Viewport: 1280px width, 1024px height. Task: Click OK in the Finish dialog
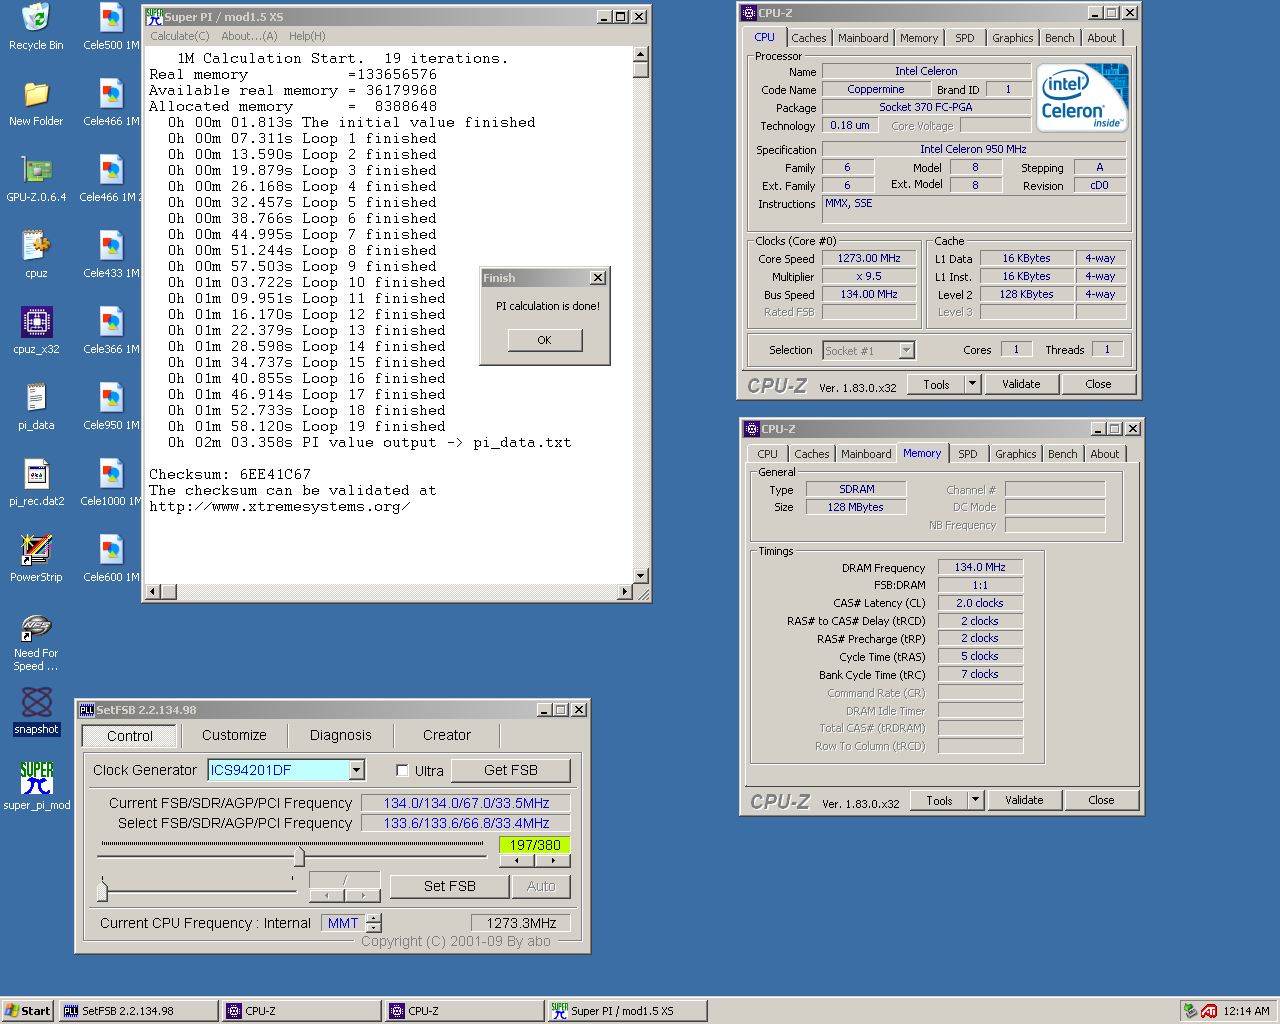(544, 340)
